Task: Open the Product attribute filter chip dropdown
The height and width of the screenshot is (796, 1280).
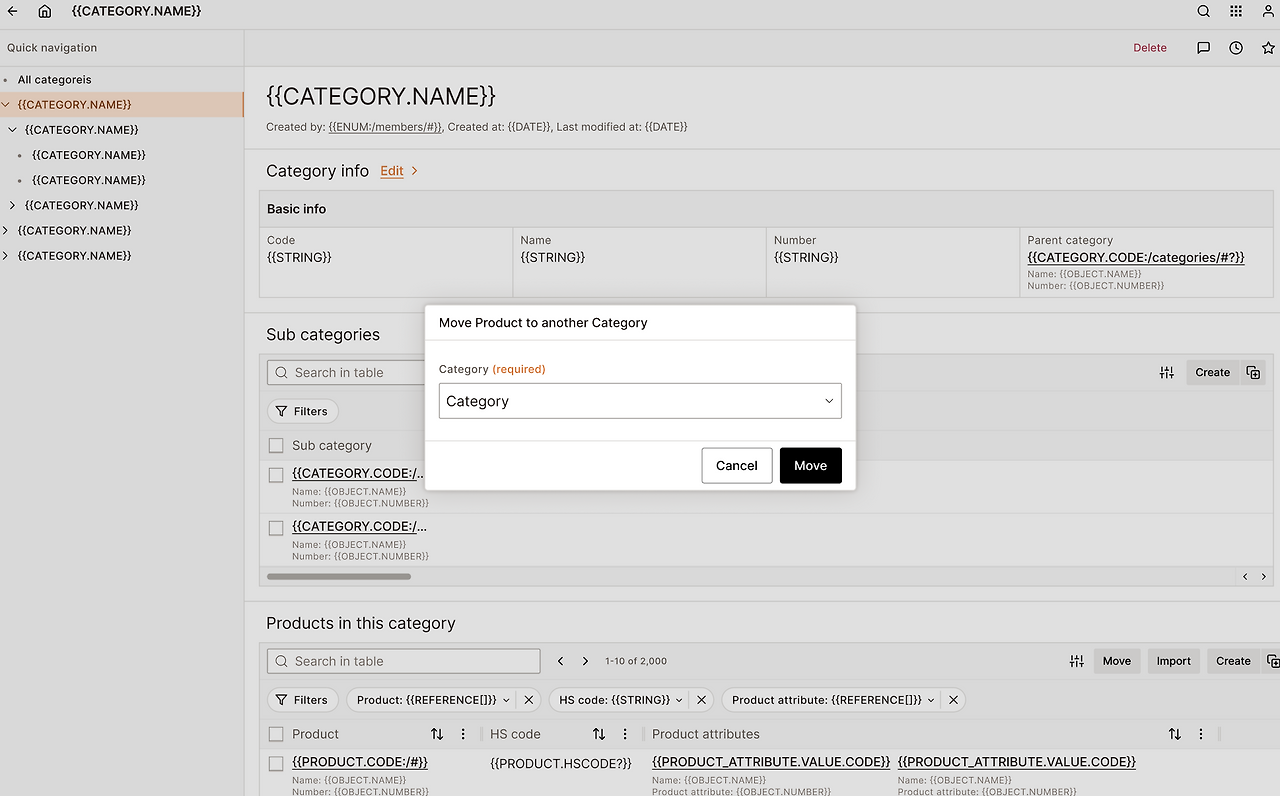Action: (932, 700)
